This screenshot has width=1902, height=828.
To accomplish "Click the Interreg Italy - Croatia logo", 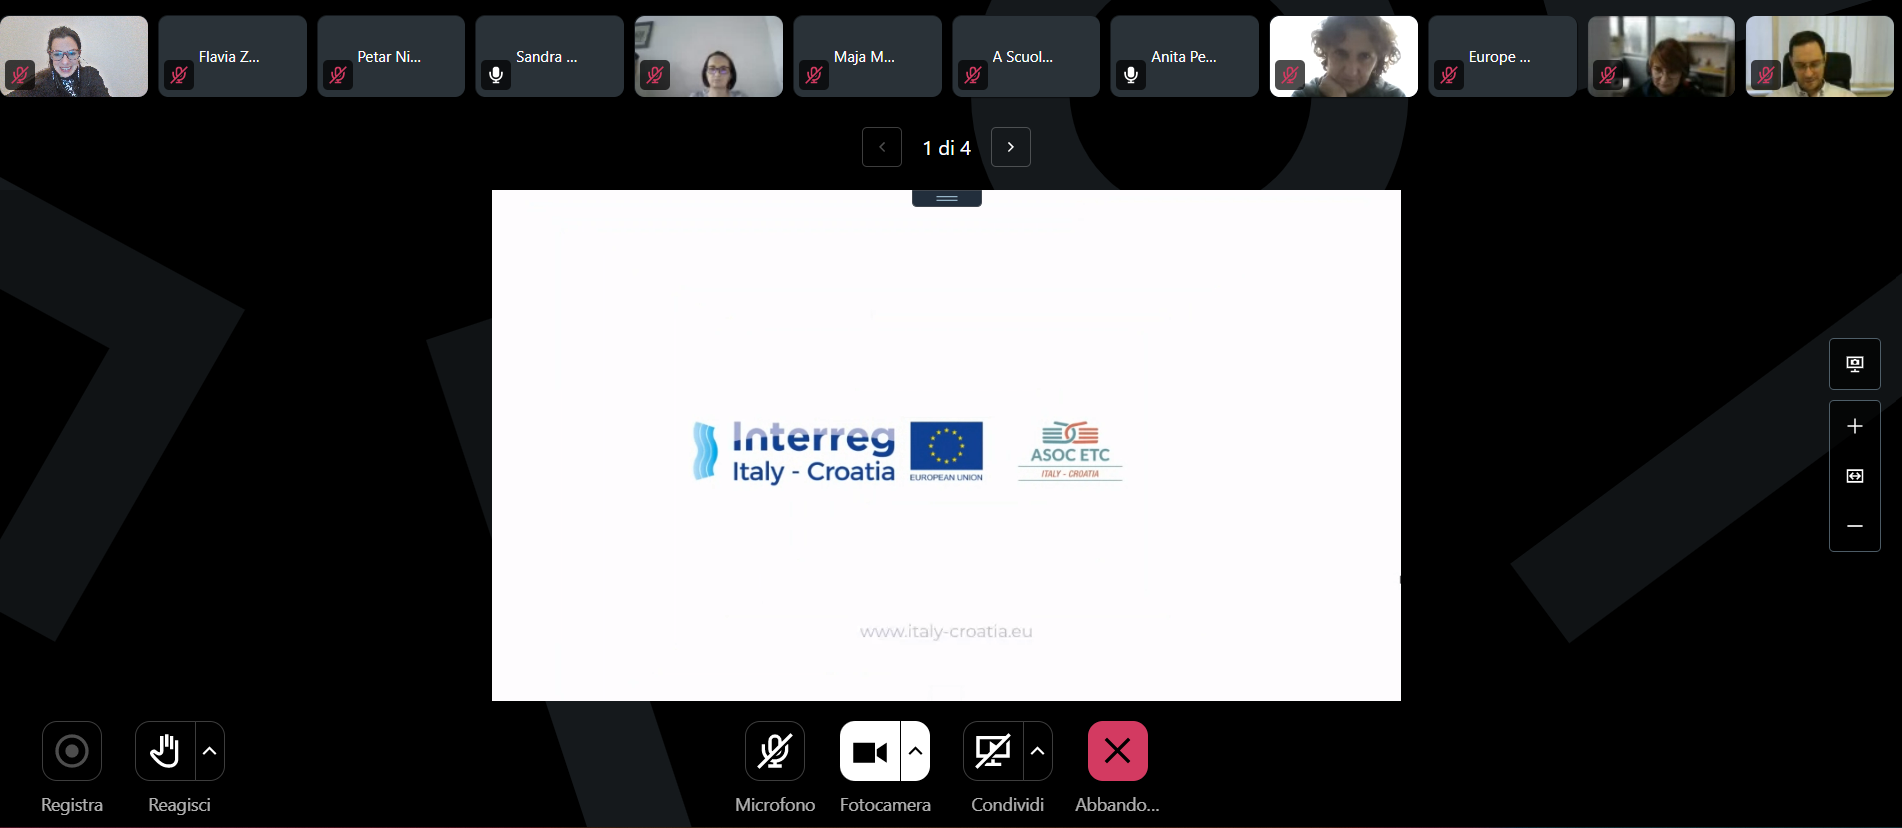I will [794, 451].
